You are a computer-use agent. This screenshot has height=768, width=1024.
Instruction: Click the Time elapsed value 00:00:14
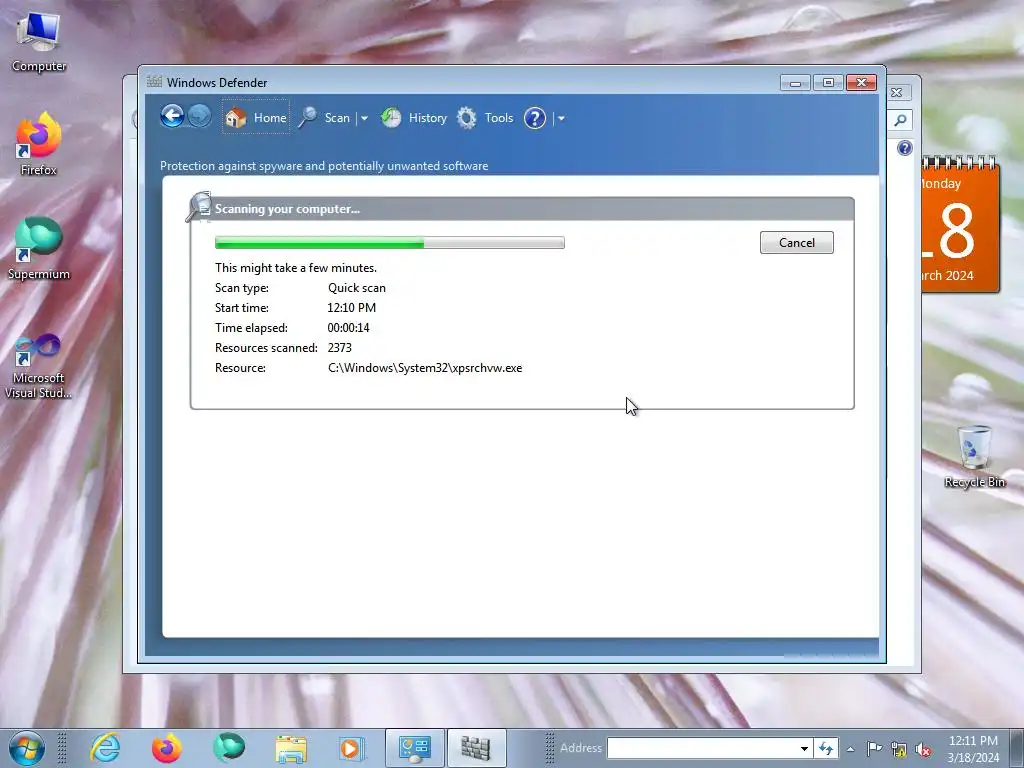349,328
